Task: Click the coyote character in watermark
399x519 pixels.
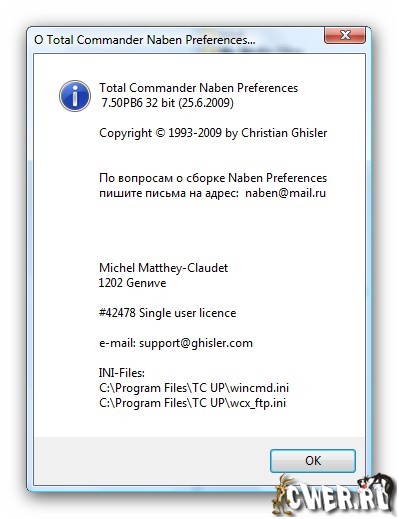Action: pos(284,495)
